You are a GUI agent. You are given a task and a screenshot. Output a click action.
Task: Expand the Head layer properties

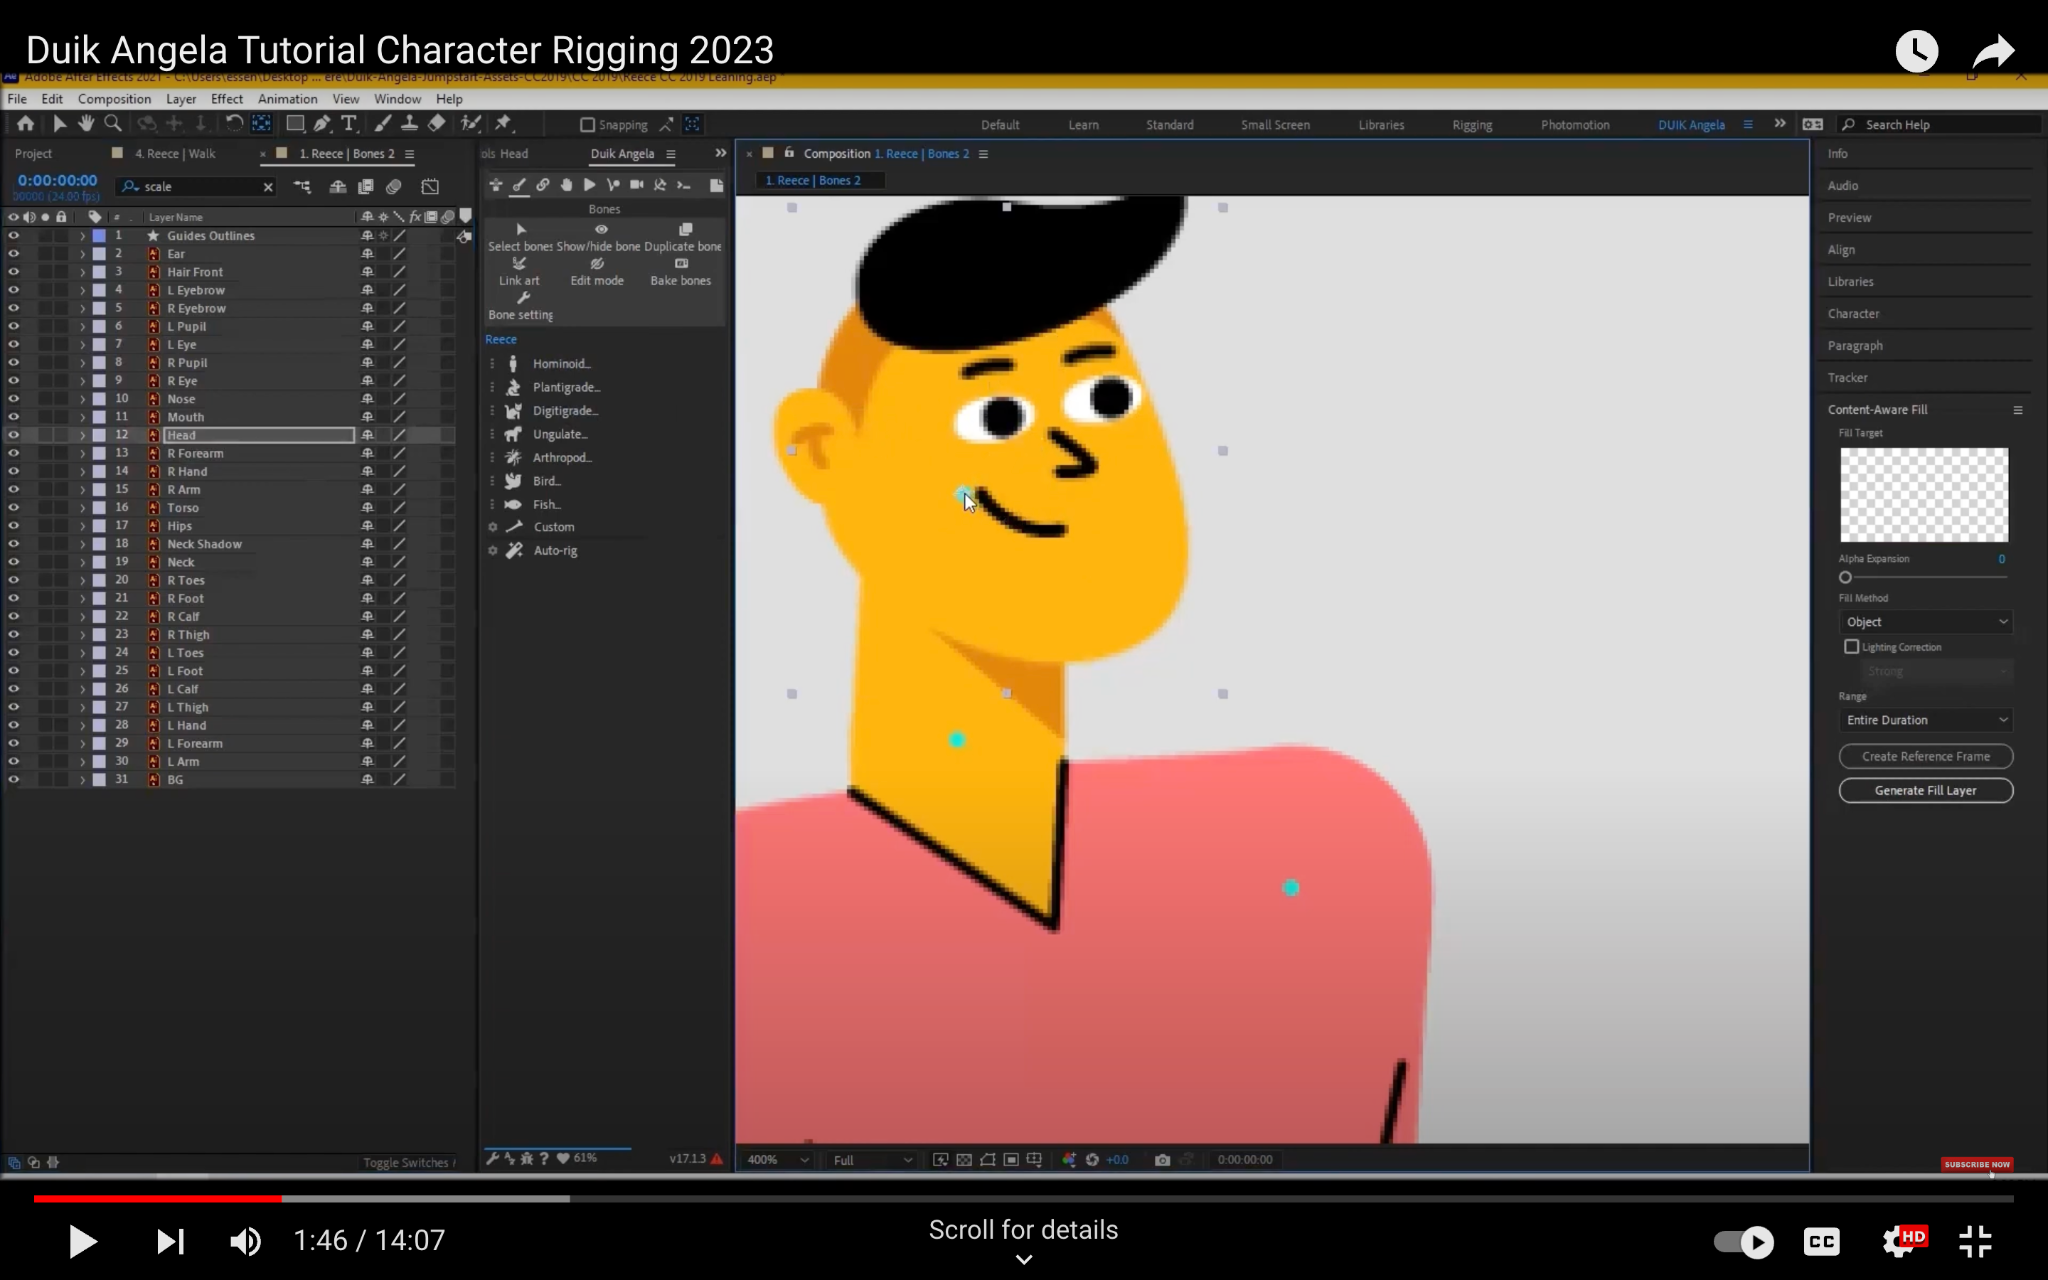tap(83, 435)
